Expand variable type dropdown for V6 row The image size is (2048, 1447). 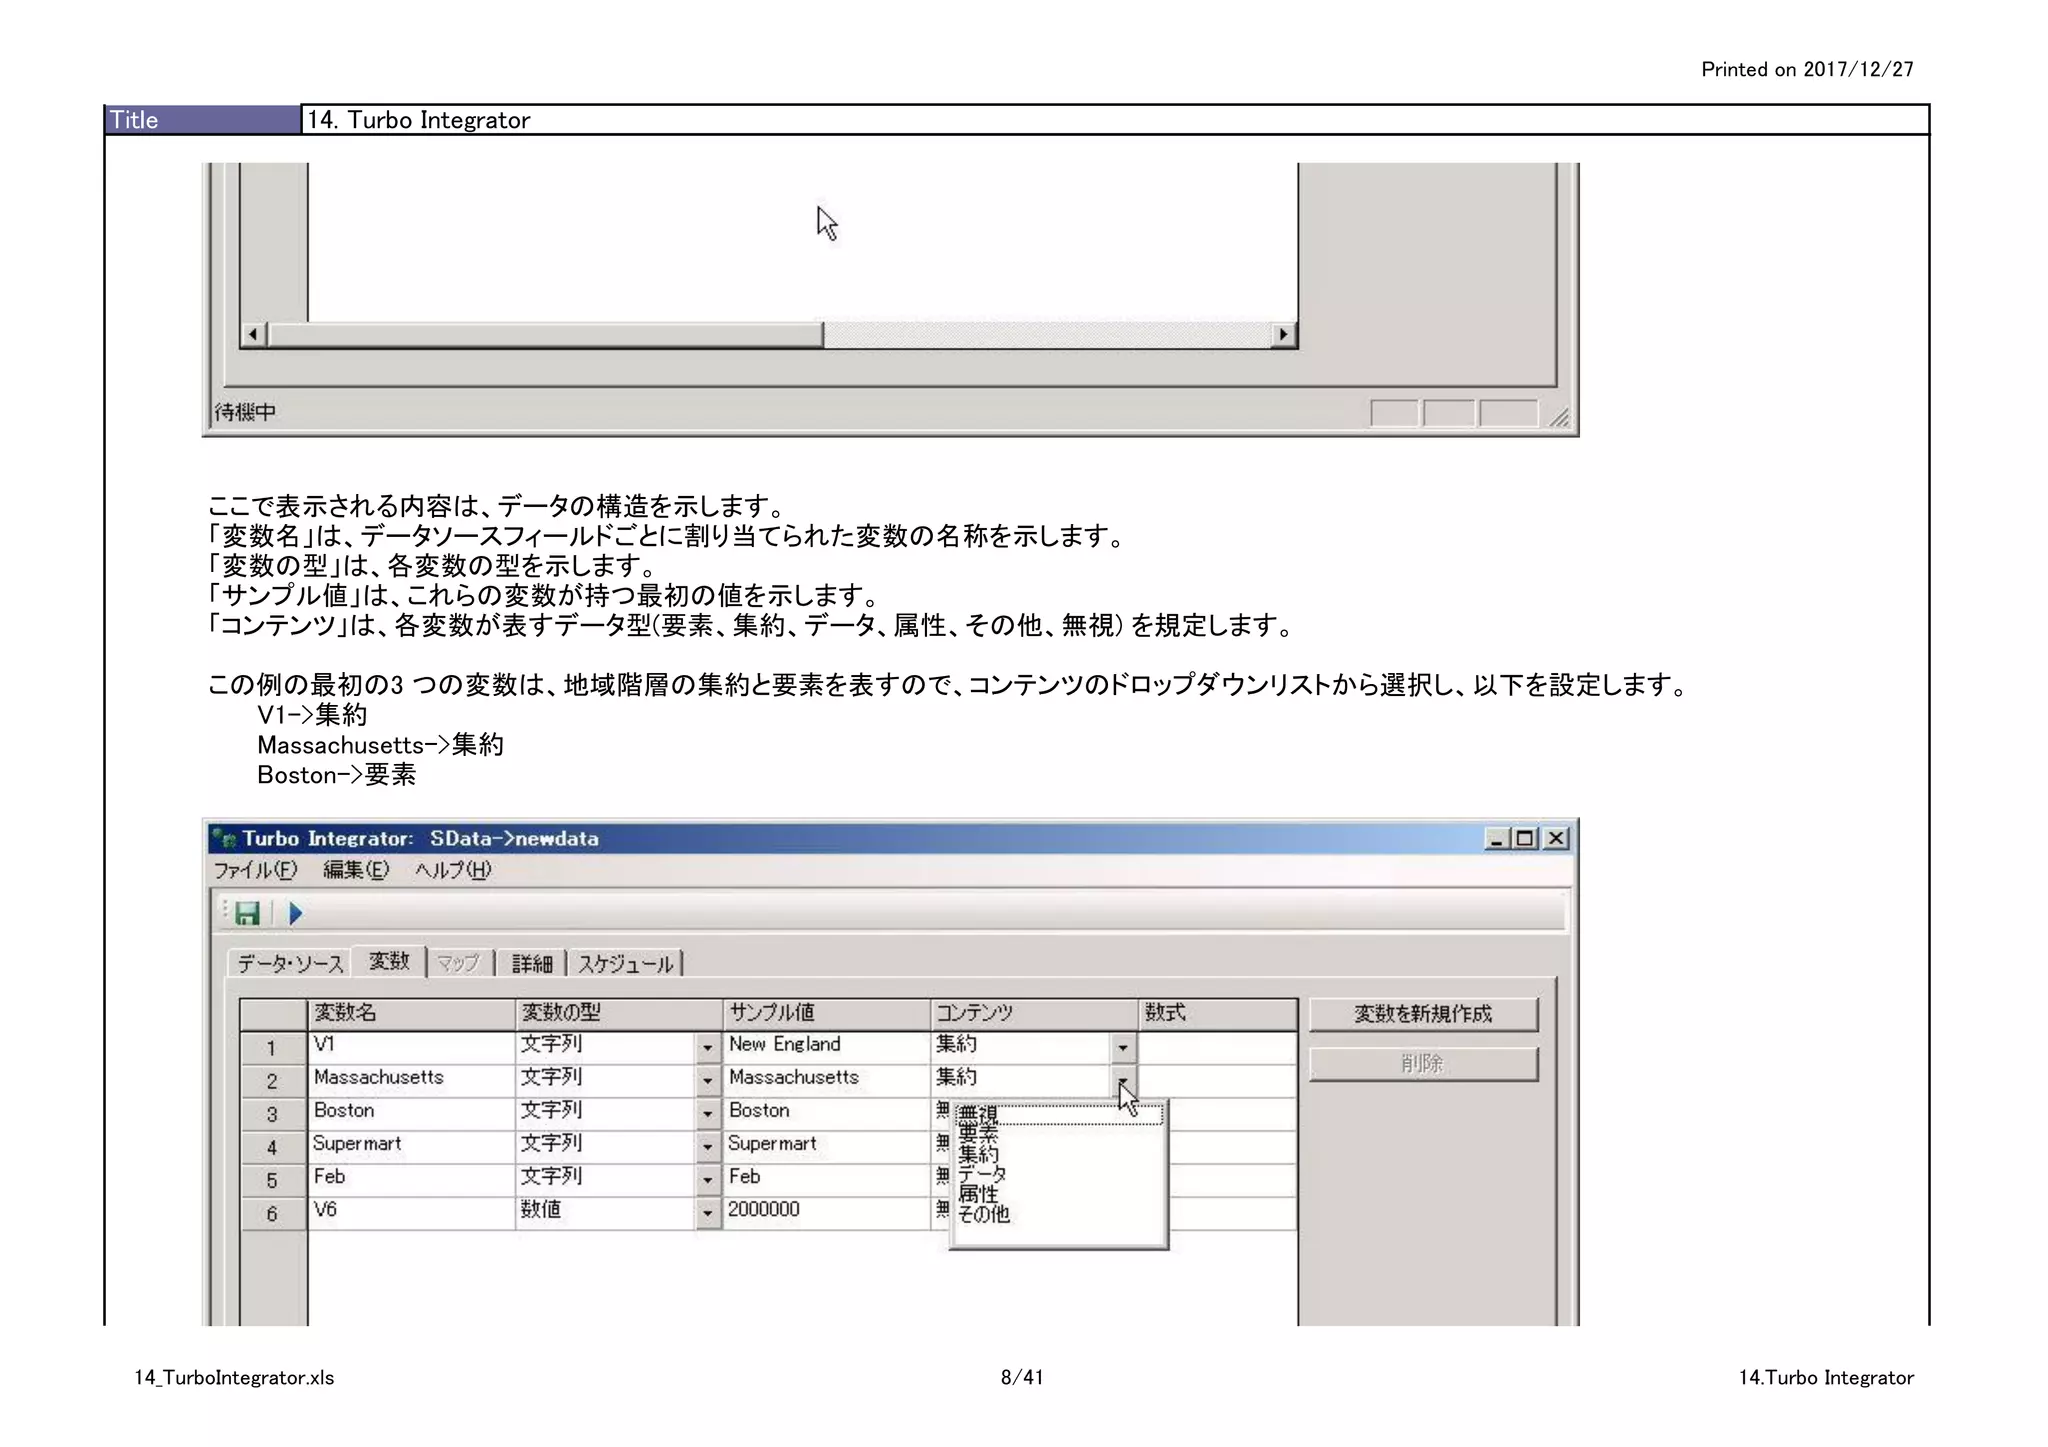[708, 1213]
